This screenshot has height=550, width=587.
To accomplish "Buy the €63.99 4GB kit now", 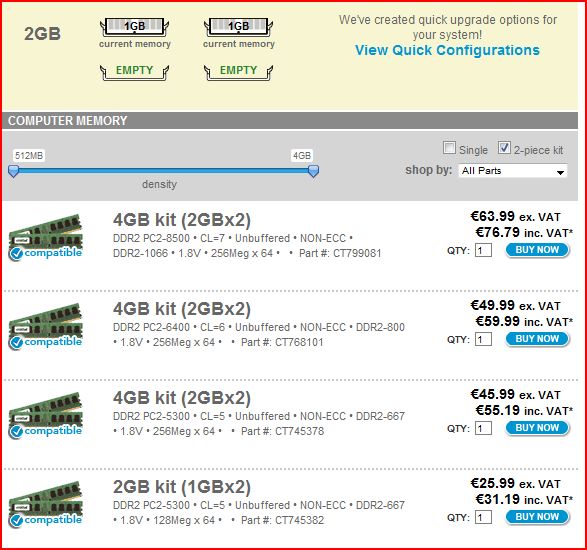I will click(537, 250).
